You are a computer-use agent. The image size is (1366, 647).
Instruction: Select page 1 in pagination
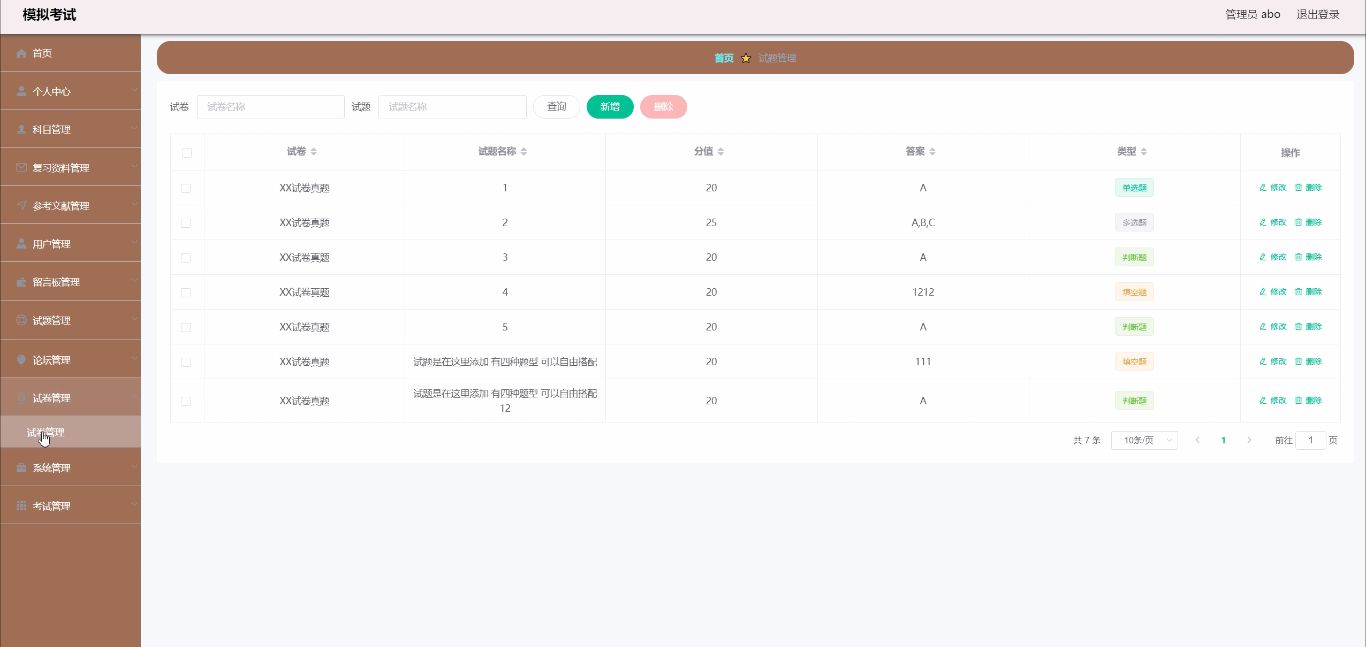pos(1223,440)
